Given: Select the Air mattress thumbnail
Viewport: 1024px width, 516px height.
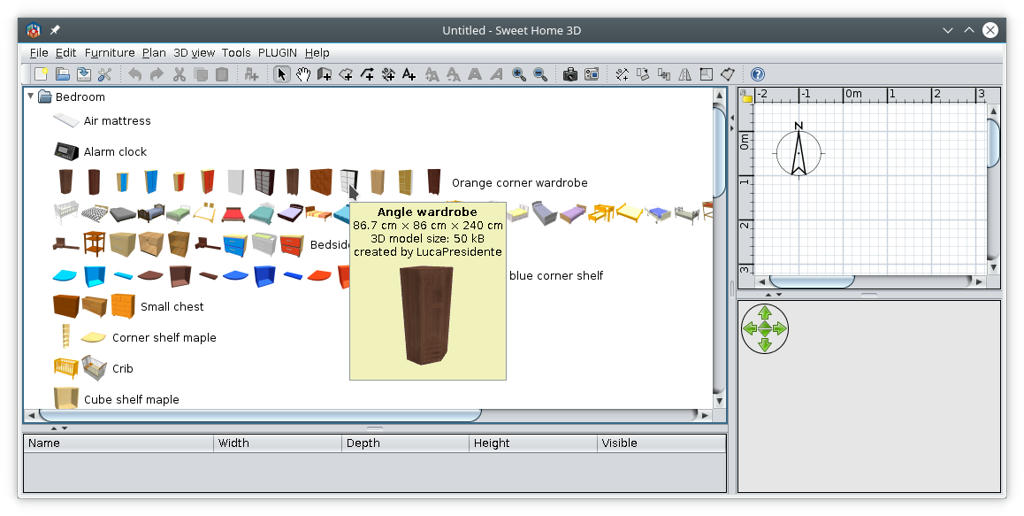Looking at the screenshot, I should pos(66,121).
